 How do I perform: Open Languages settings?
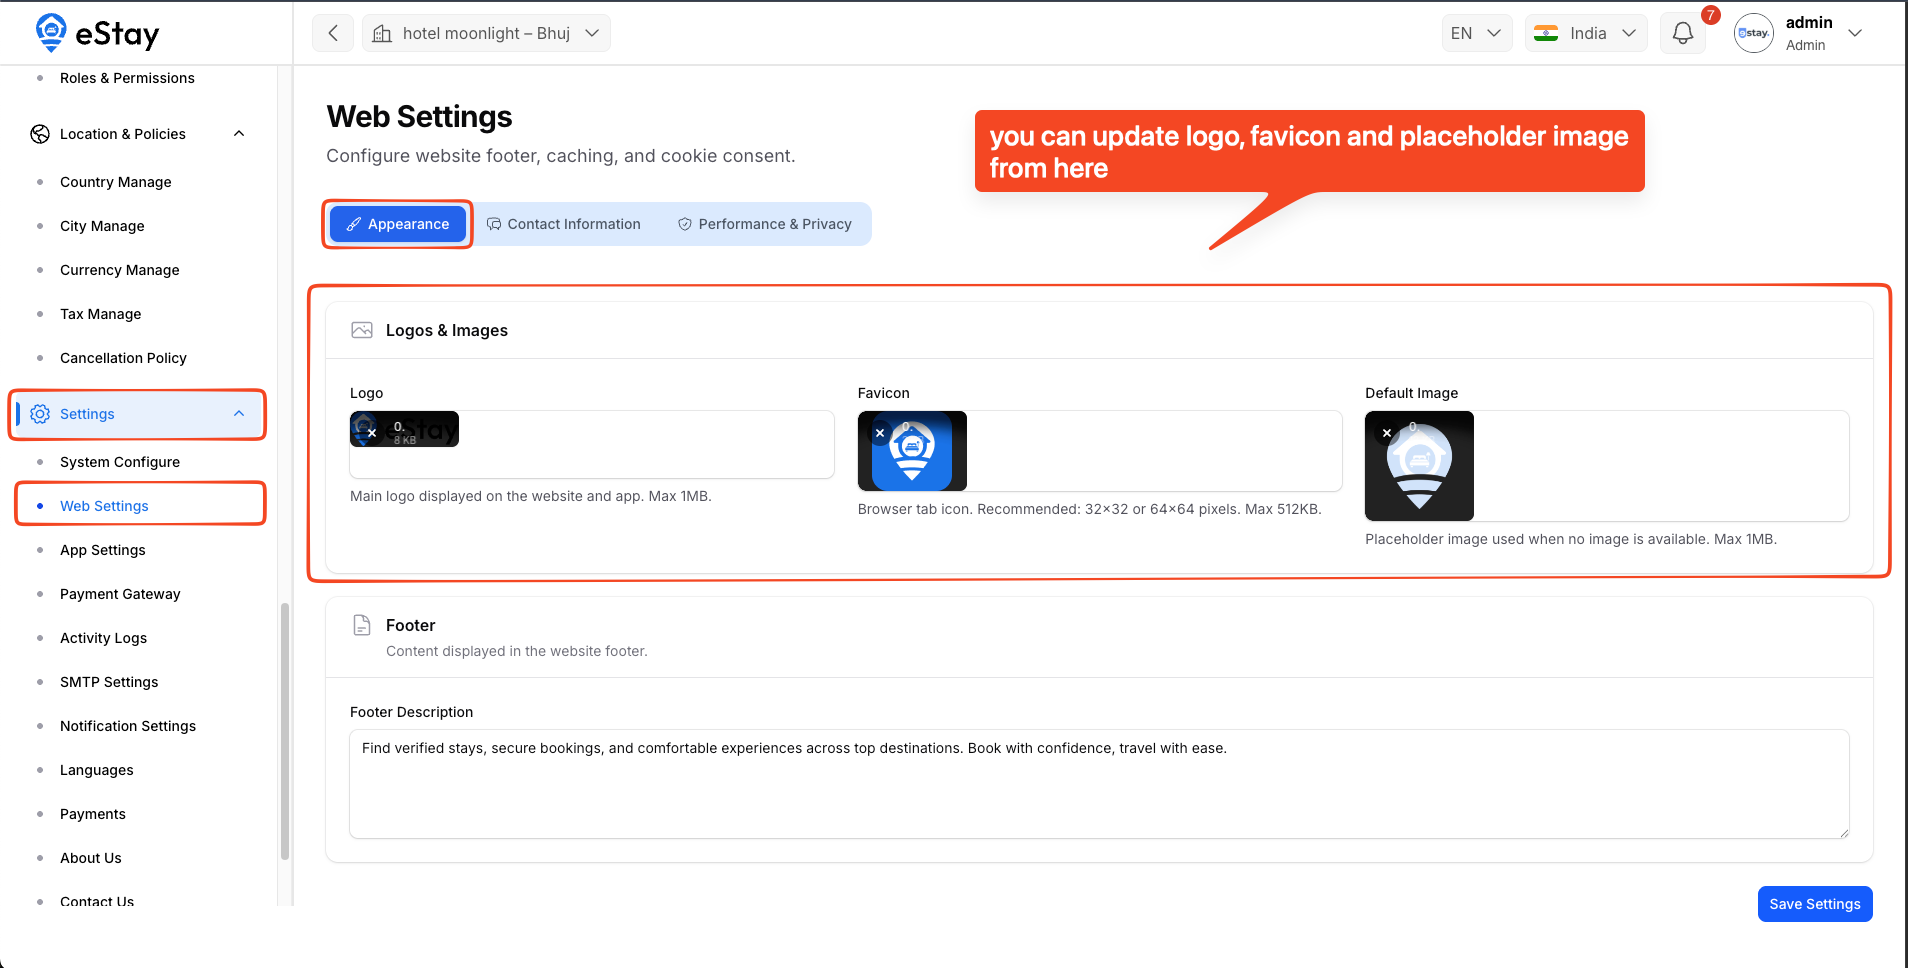97,770
